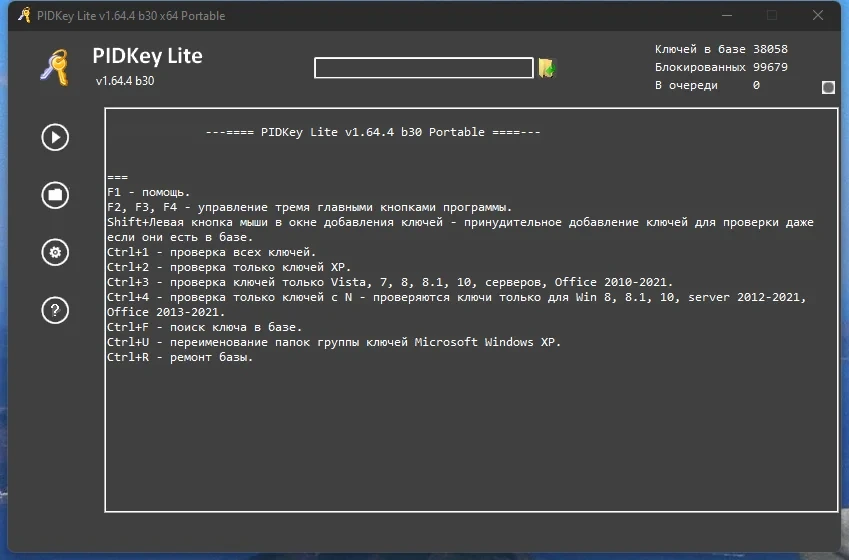849x560 pixels.
Task: Click the "Ctrl+3" Vista keys check line
Action: click(x=390, y=282)
